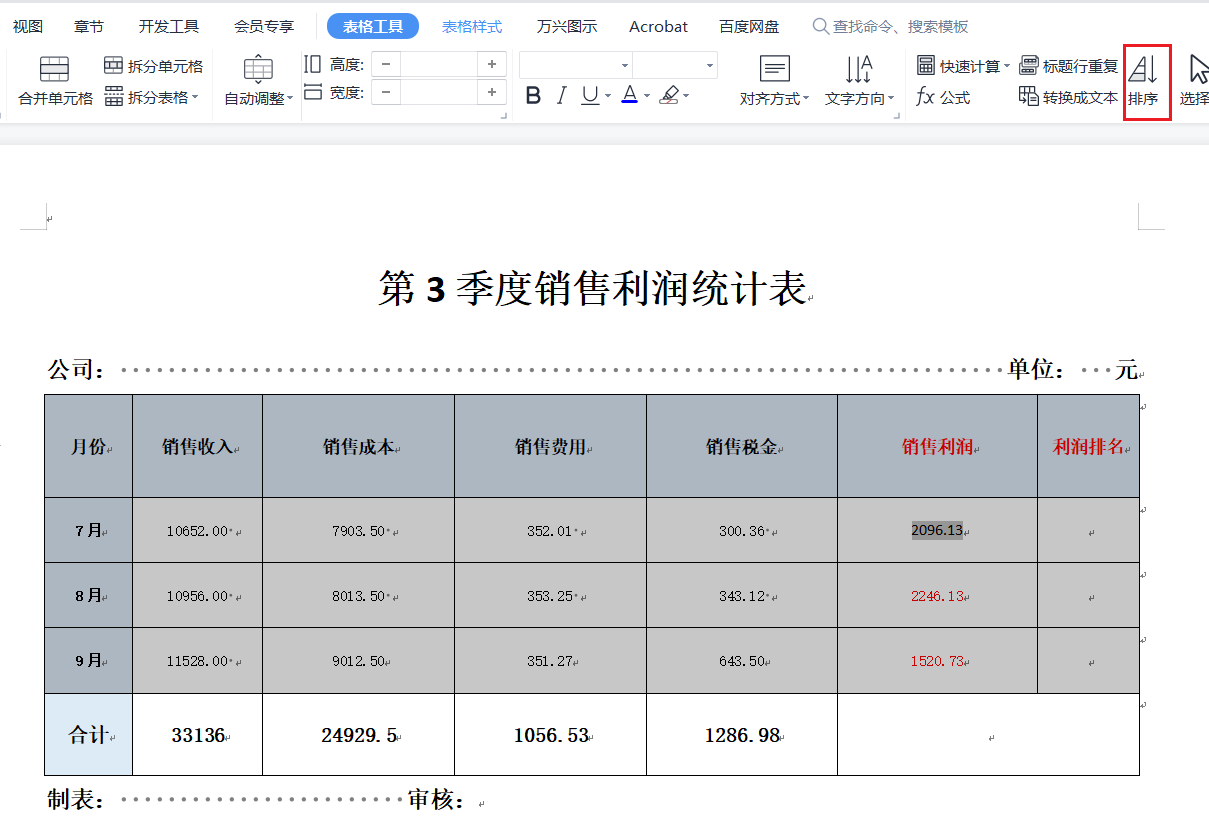The image size is (1209, 822).
Task: Click the 标题行重复 repeat header row icon
Action: [x=1028, y=66]
